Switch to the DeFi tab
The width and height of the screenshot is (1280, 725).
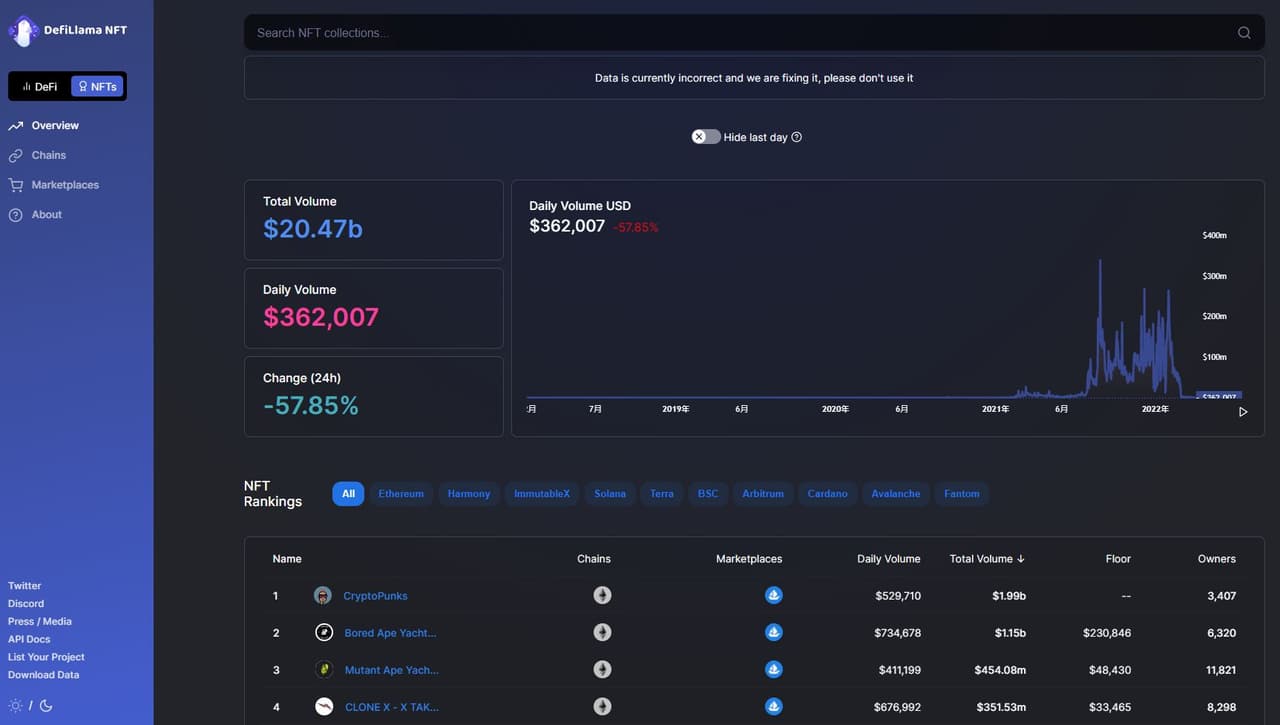coord(40,87)
